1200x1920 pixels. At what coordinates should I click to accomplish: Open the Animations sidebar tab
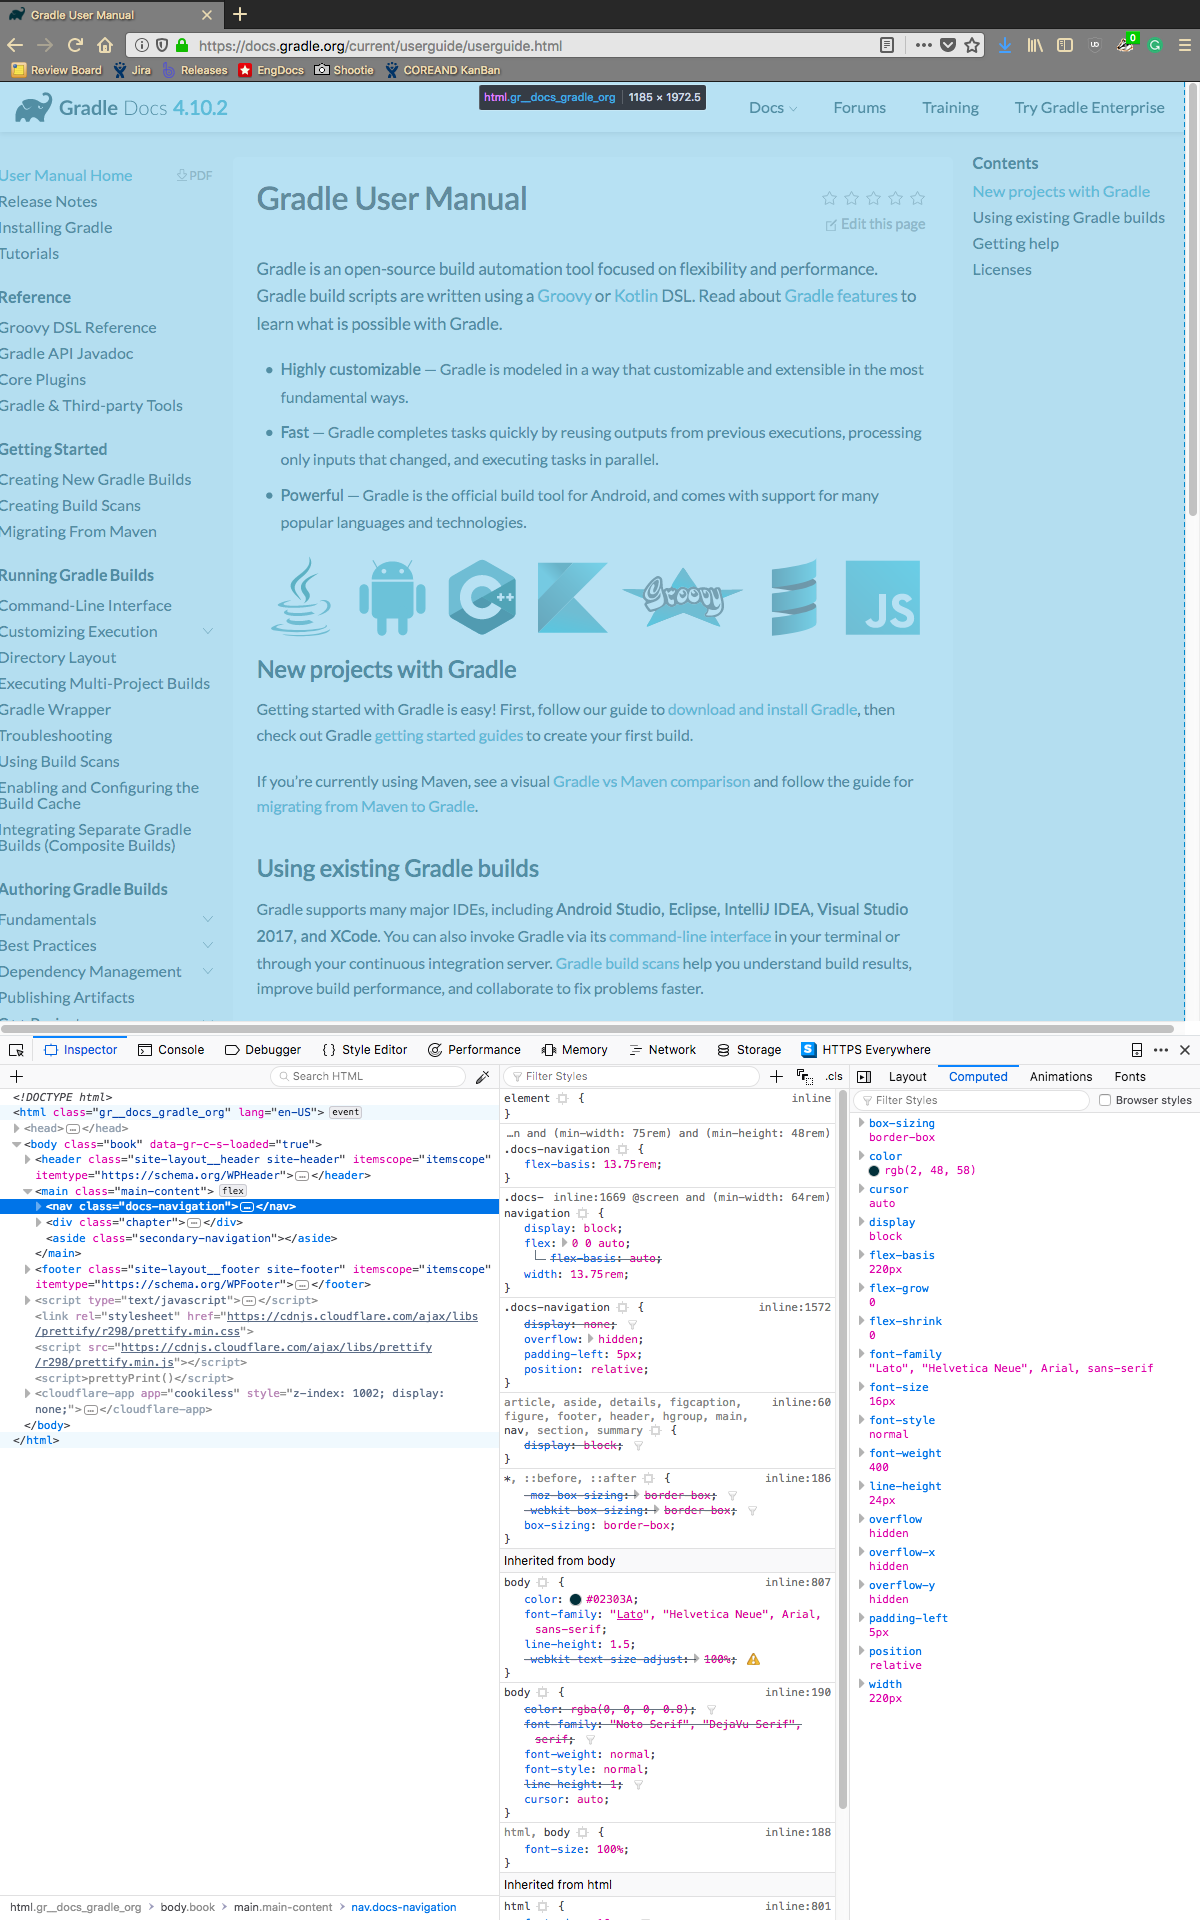click(1061, 1077)
